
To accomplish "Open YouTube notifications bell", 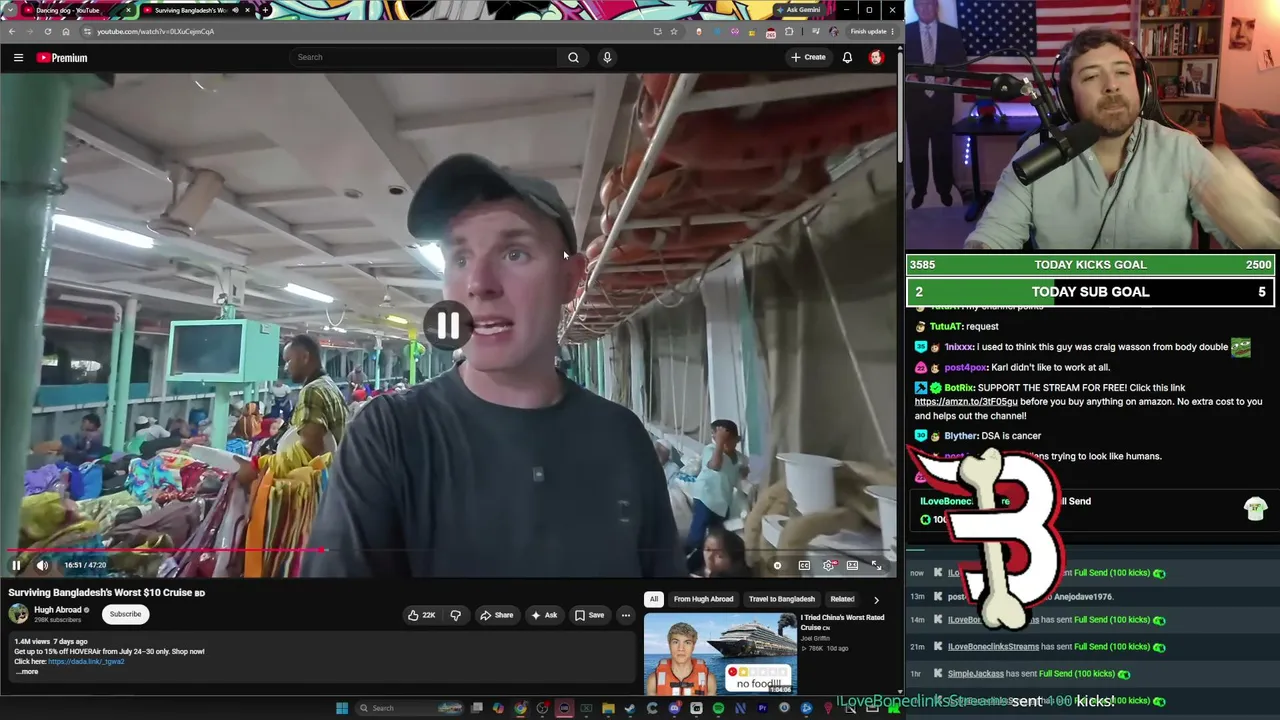I will pyautogui.click(x=847, y=58).
